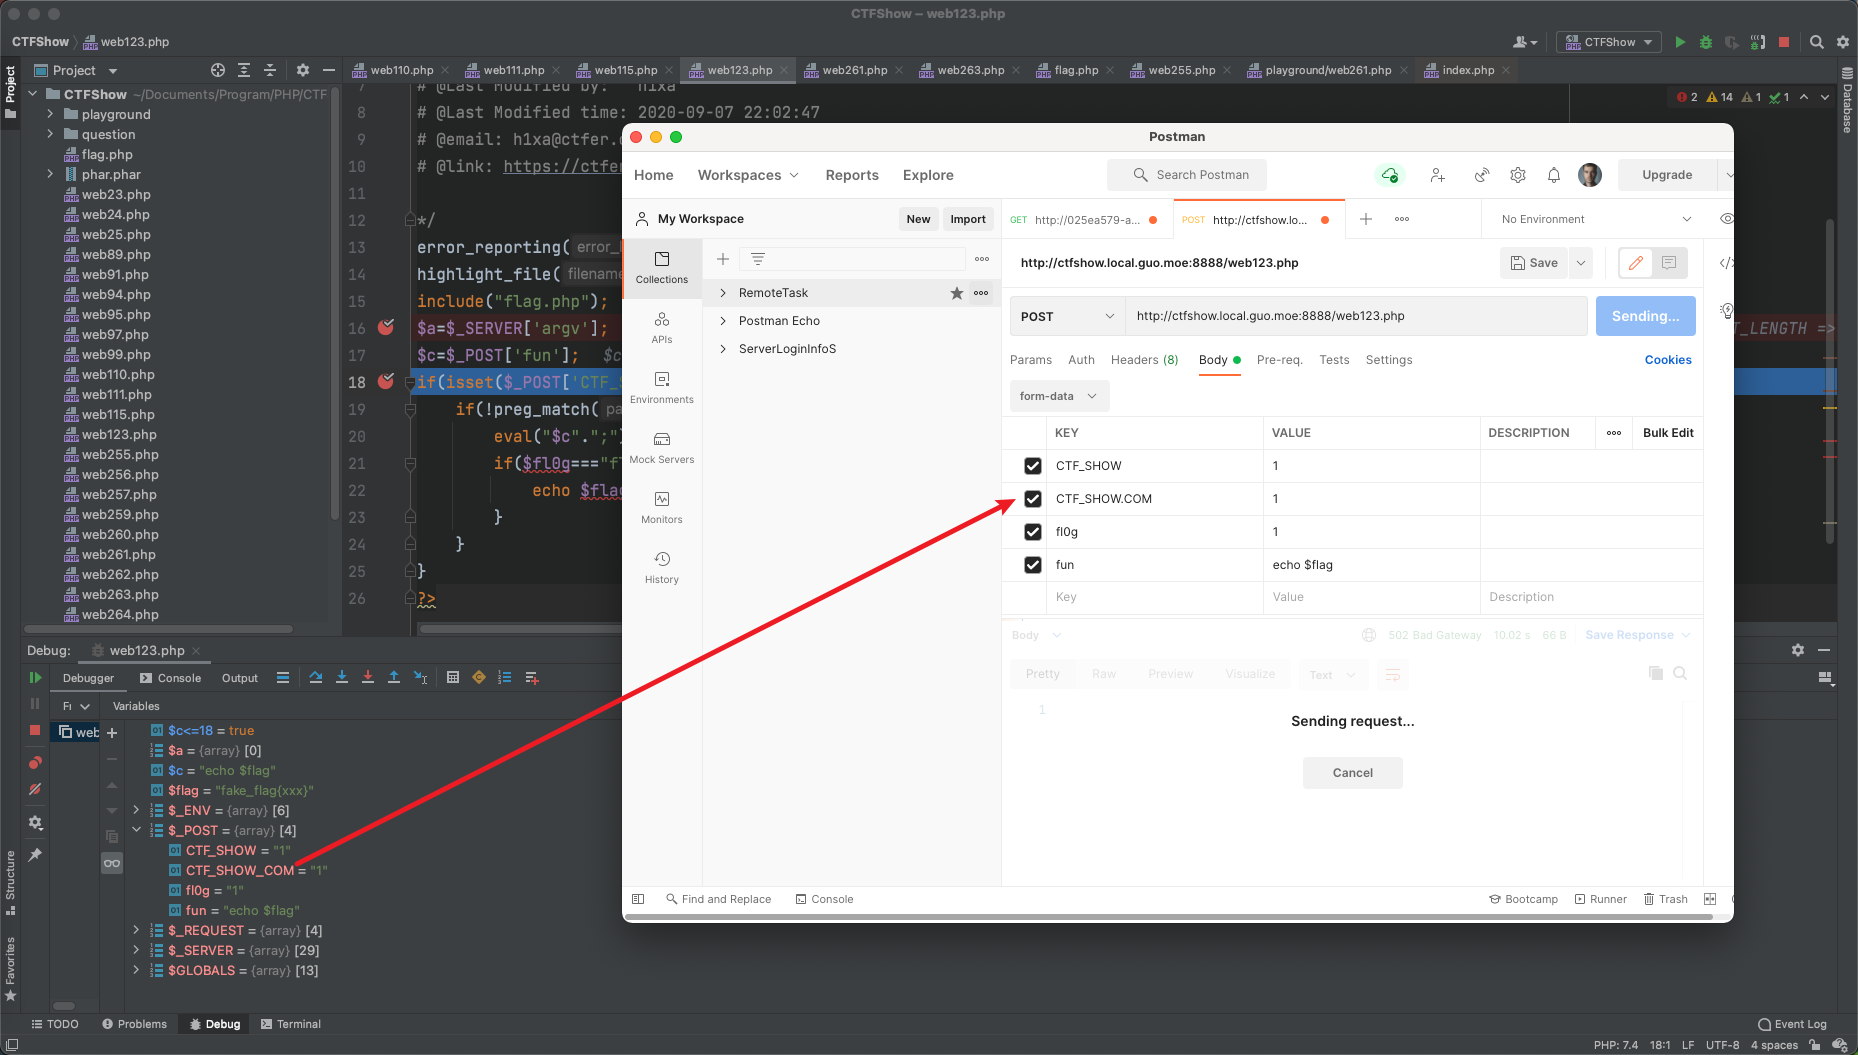Click the Cookies link
Viewport: 1858px width, 1055px height.
tap(1667, 360)
